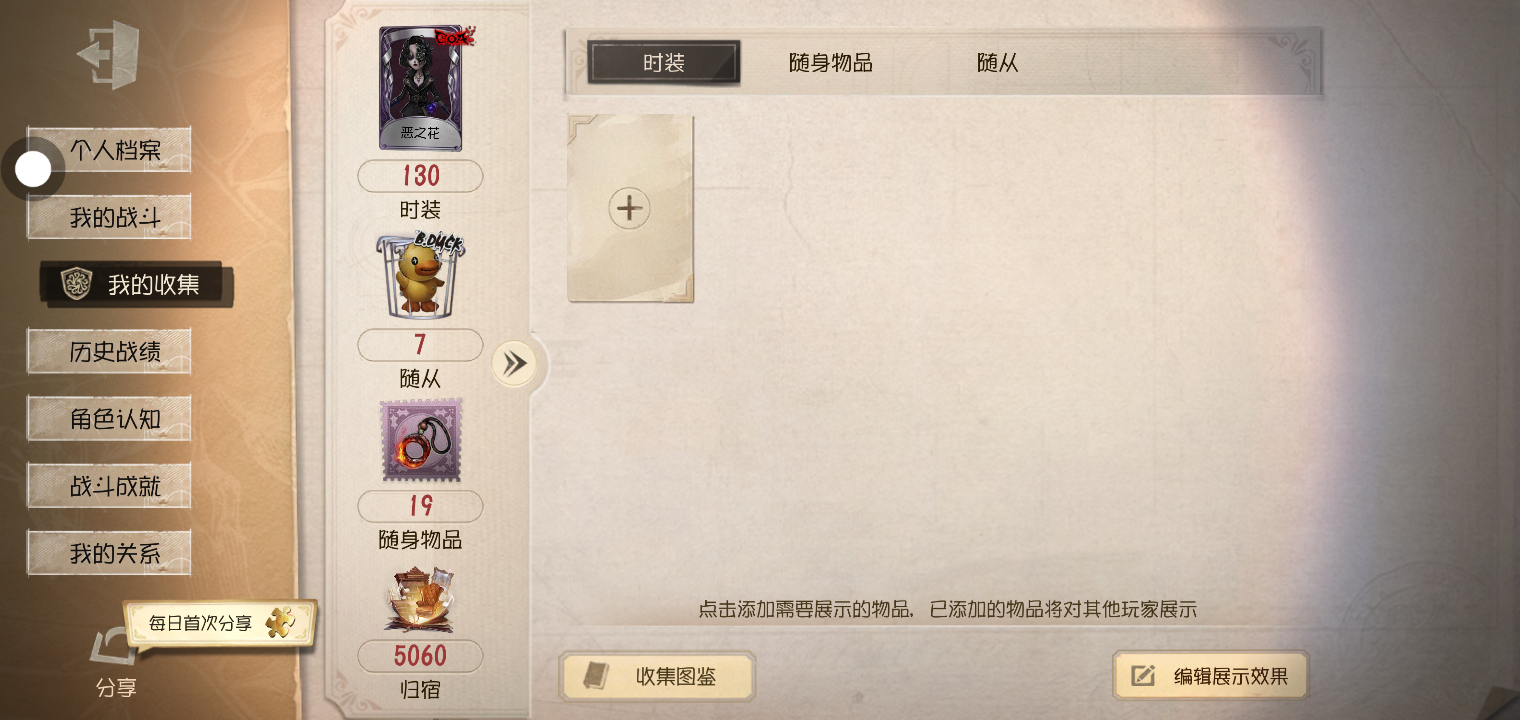Open the 恶之花 costume card

click(421, 88)
